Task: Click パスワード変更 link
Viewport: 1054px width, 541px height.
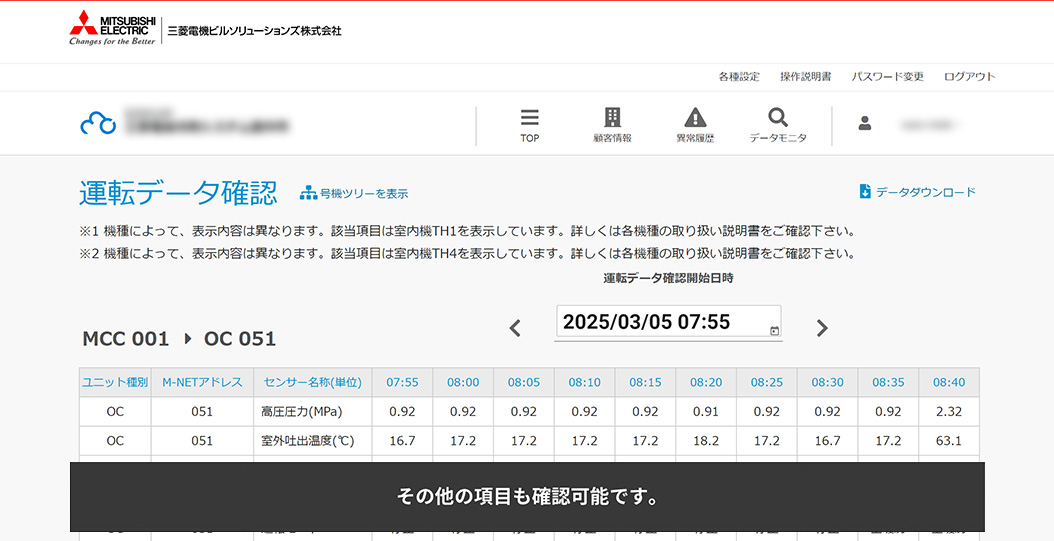Action: pos(887,77)
